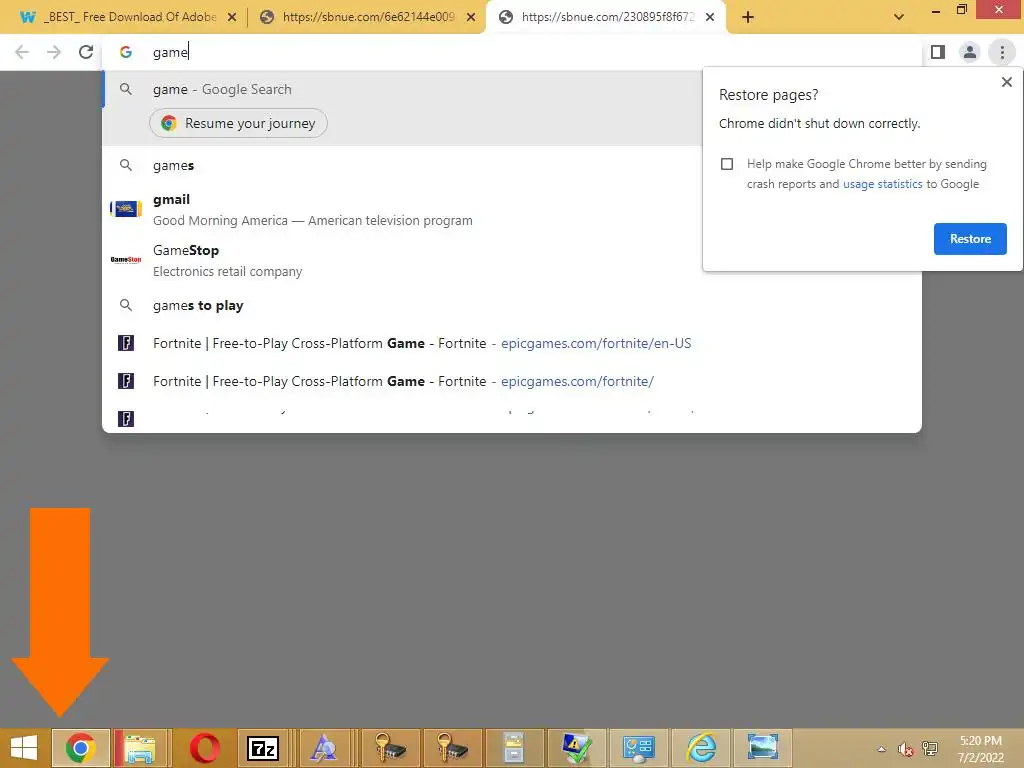Open the usage statistics link
The width and height of the screenshot is (1024, 768).
(x=882, y=184)
